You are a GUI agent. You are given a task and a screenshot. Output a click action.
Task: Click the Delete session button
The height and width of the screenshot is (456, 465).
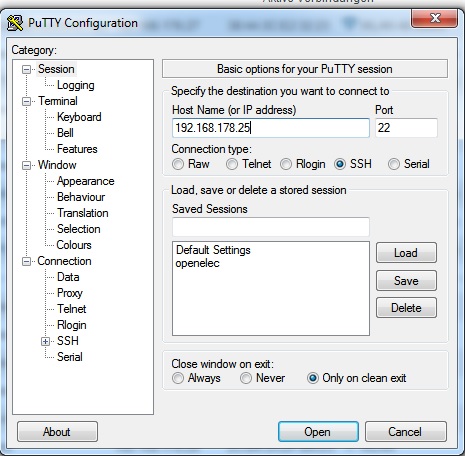coord(406,308)
